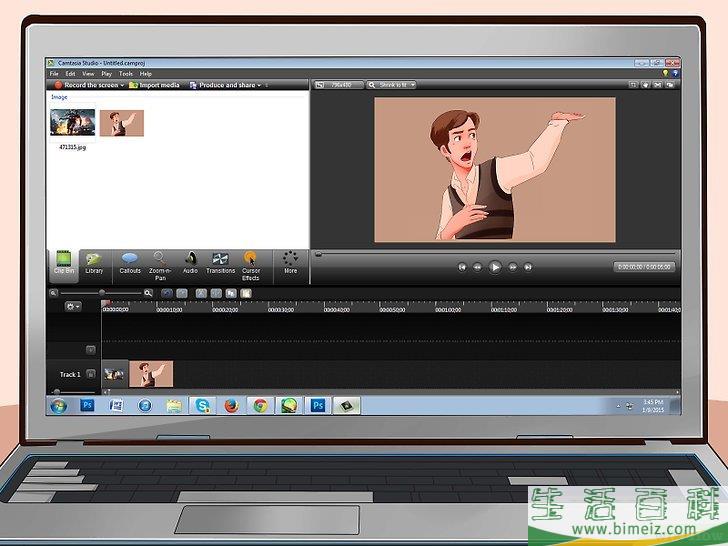Image resolution: width=728 pixels, height=546 pixels.
Task: Open the timeline gear settings dropdown
Action: (73, 306)
